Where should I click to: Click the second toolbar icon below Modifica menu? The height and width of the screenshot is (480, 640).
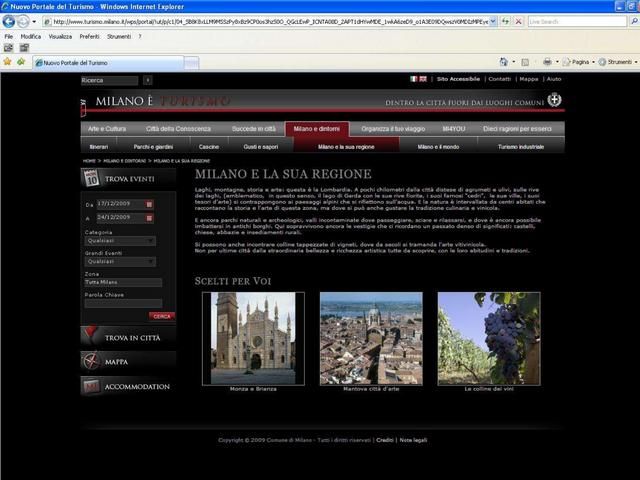click(24, 48)
